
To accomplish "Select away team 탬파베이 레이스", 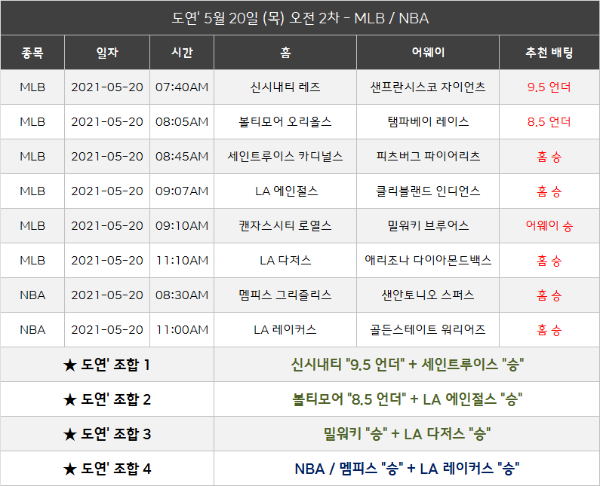I will click(x=428, y=122).
